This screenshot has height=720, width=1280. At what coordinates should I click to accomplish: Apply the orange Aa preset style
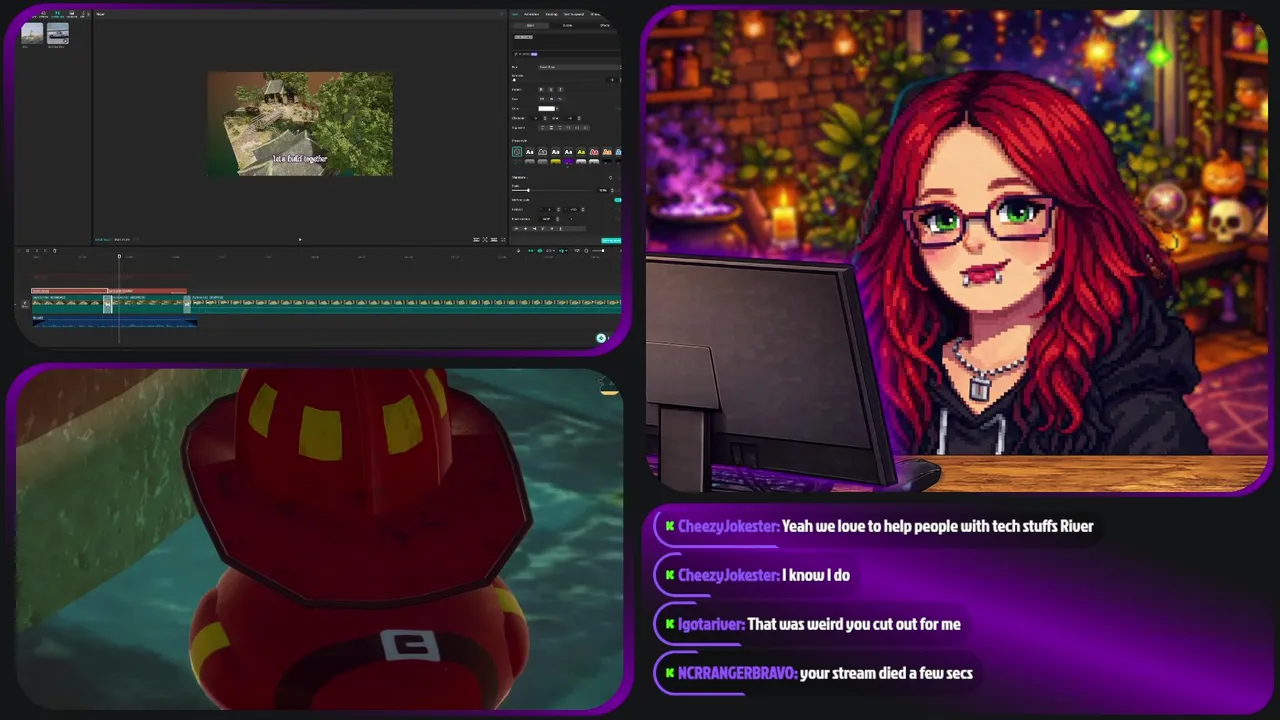607,152
